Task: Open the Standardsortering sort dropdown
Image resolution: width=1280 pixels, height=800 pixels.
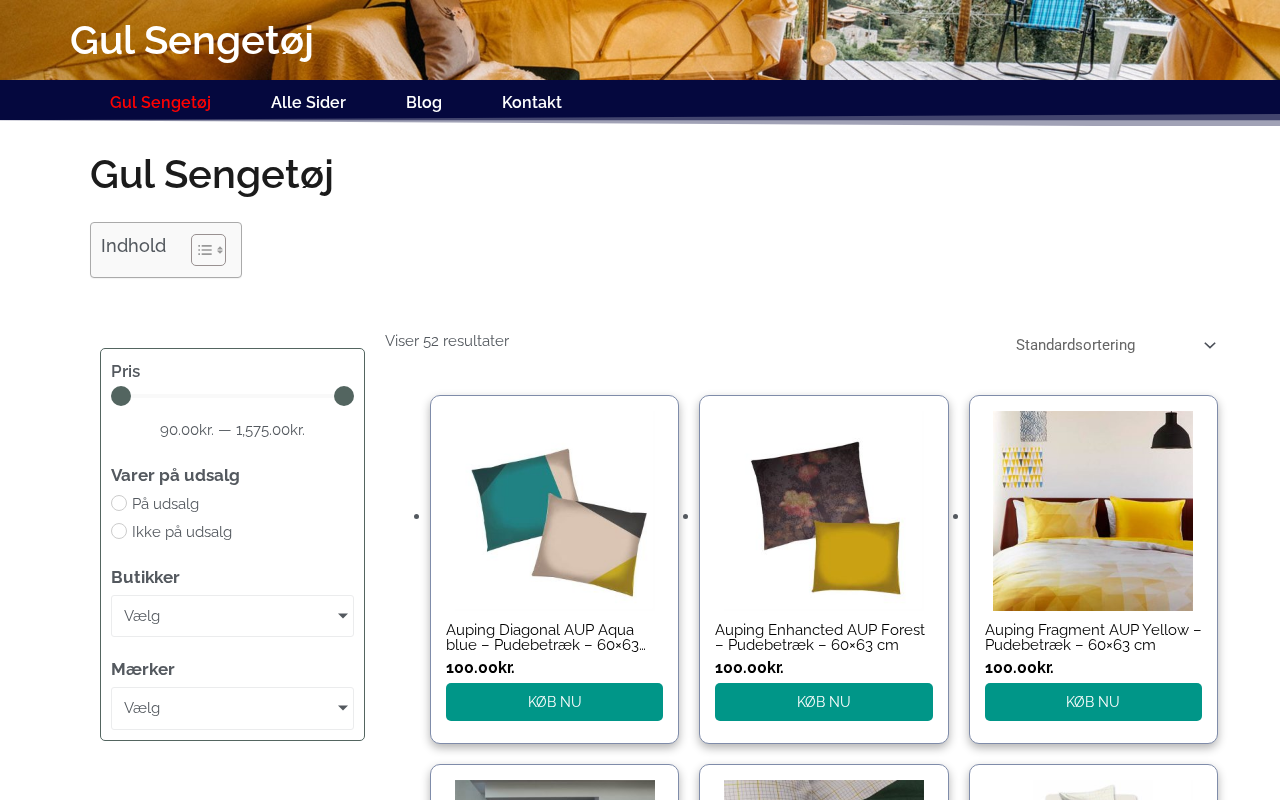Action: [1116, 345]
